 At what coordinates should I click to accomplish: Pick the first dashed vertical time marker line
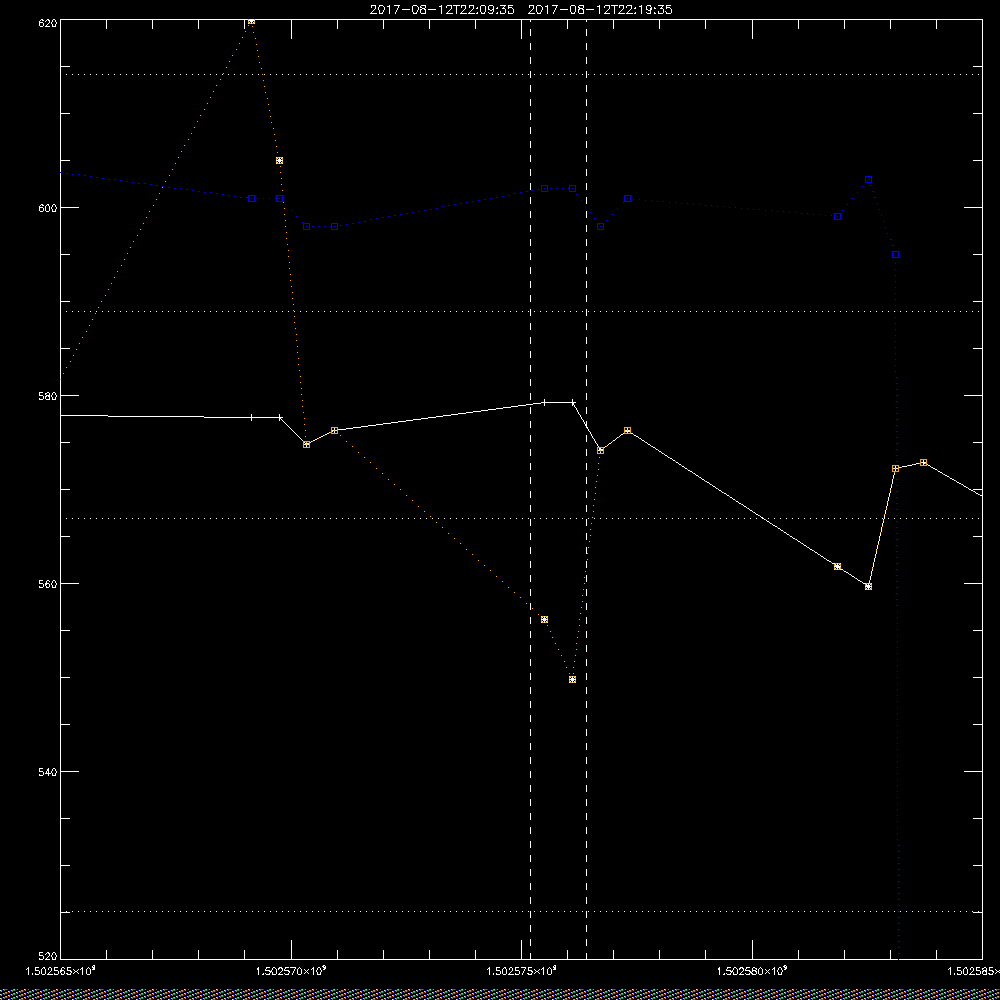pyautogui.click(x=531, y=489)
